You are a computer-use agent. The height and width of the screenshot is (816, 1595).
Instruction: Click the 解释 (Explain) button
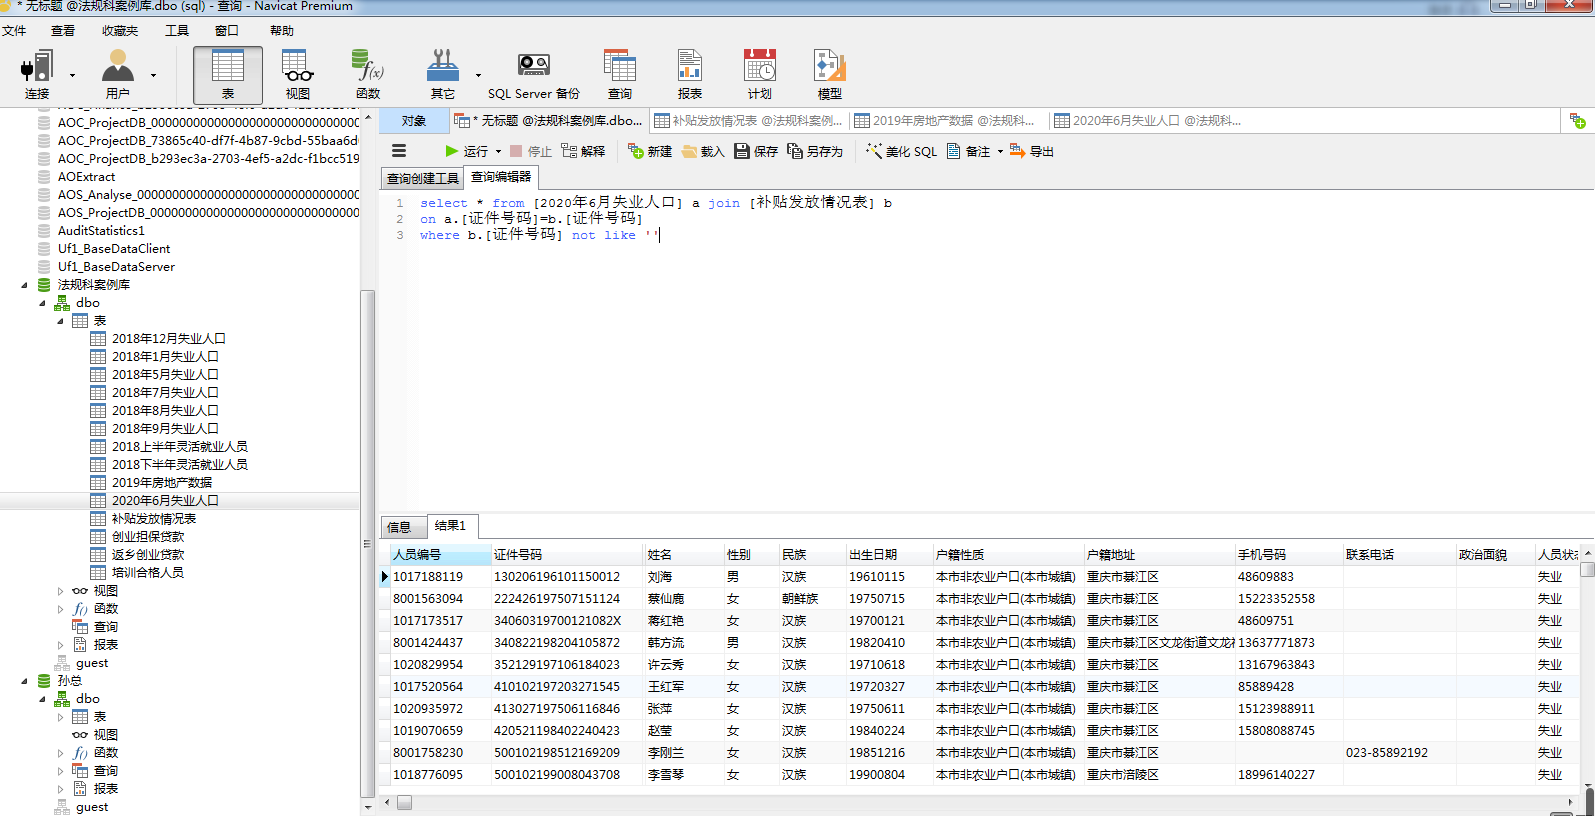pos(583,151)
